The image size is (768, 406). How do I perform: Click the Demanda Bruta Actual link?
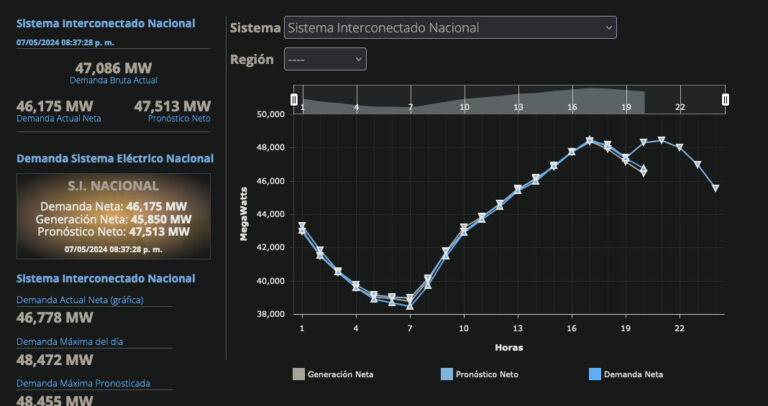coord(113,80)
